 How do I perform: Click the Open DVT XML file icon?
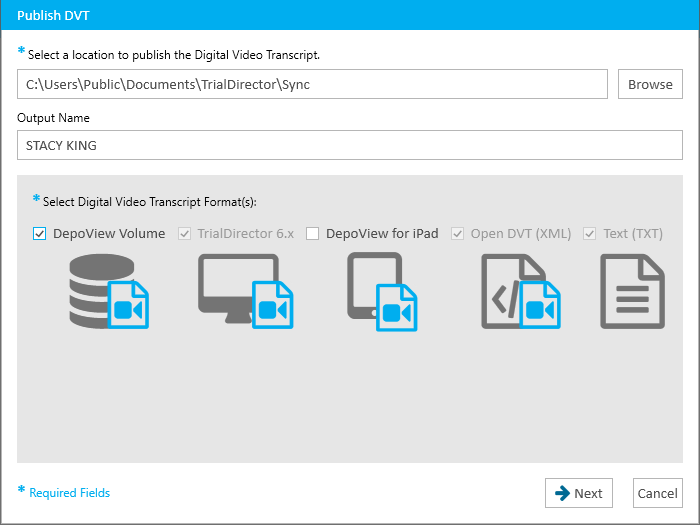(x=521, y=292)
